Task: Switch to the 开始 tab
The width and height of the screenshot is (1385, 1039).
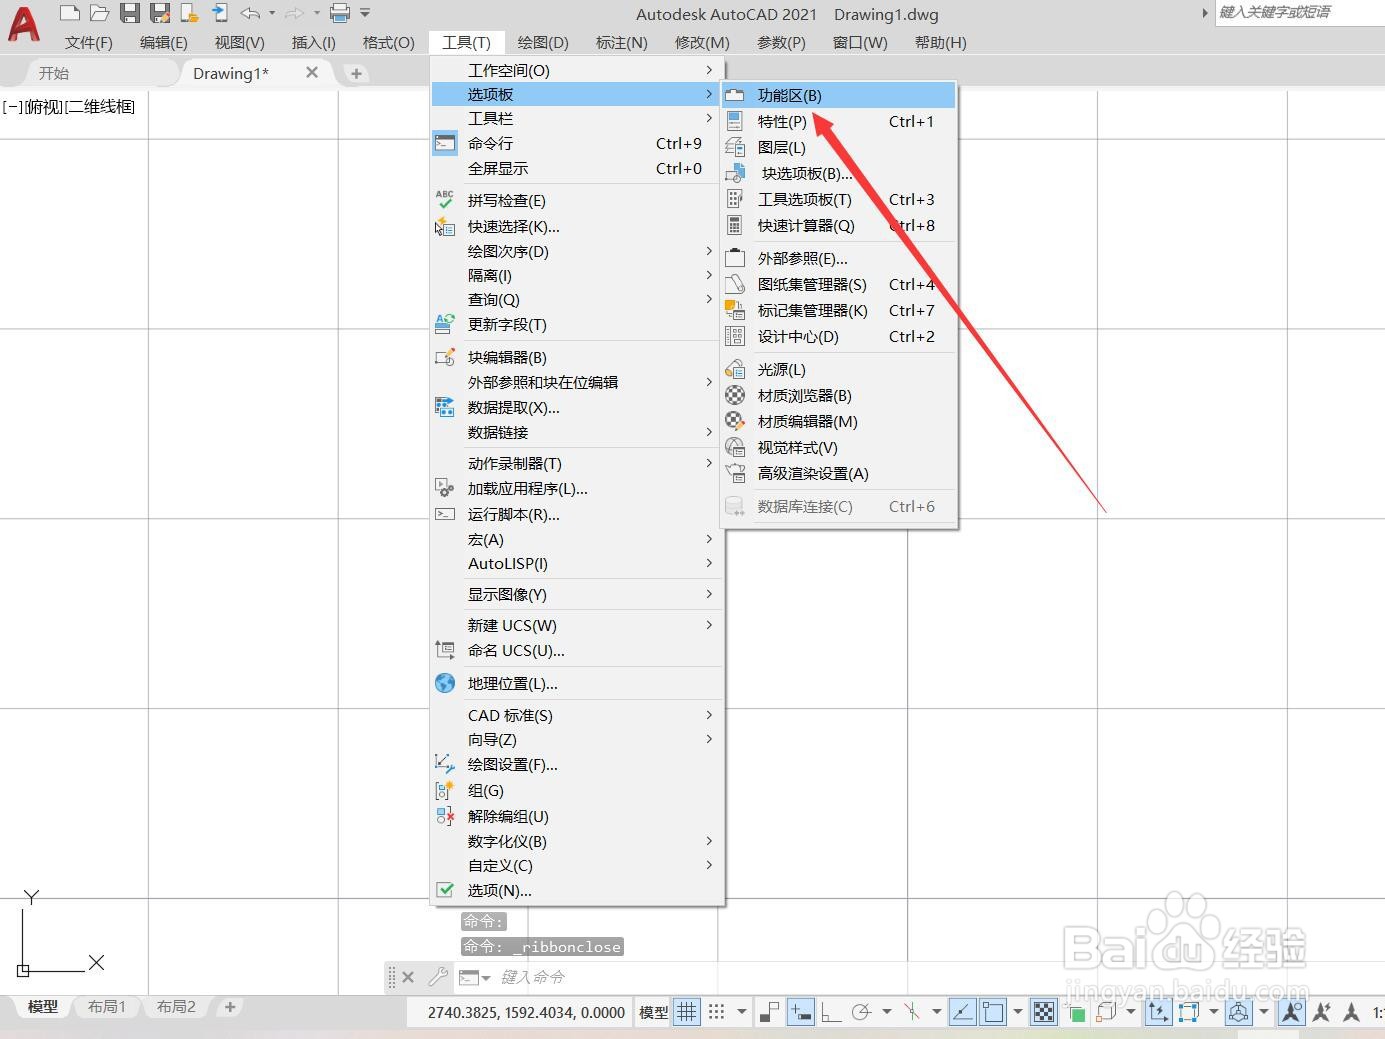Action: 54,73
